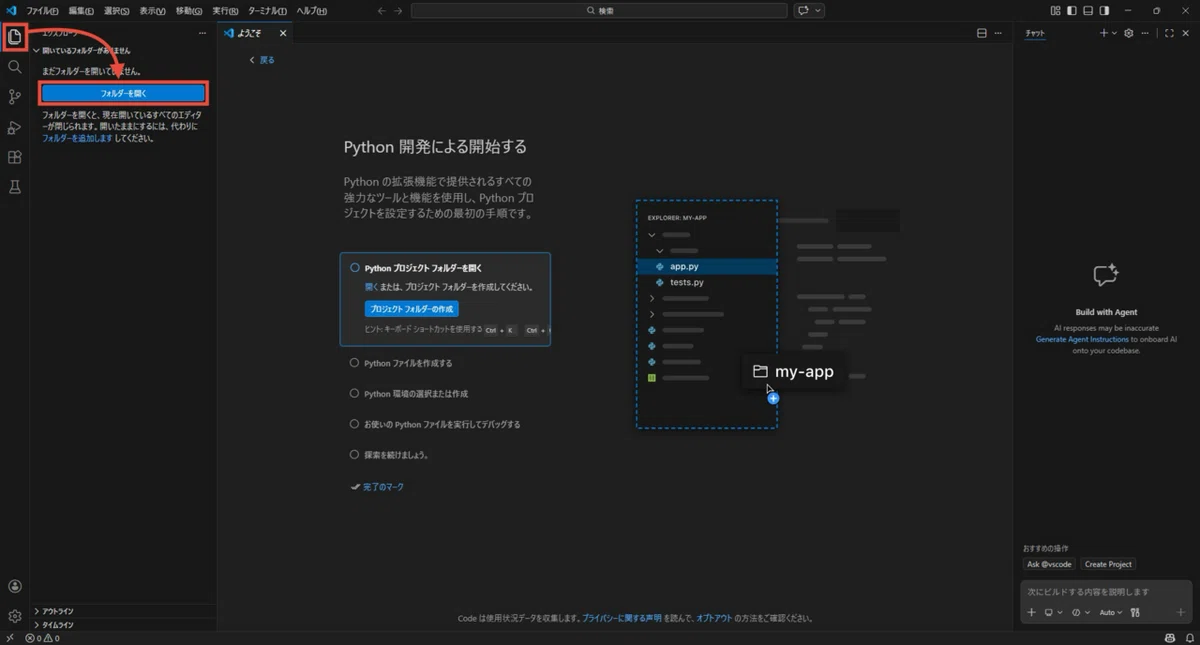Click the プロジェクト フォルダーの作成 button
Screen dimensions: 1200x645
point(412,309)
